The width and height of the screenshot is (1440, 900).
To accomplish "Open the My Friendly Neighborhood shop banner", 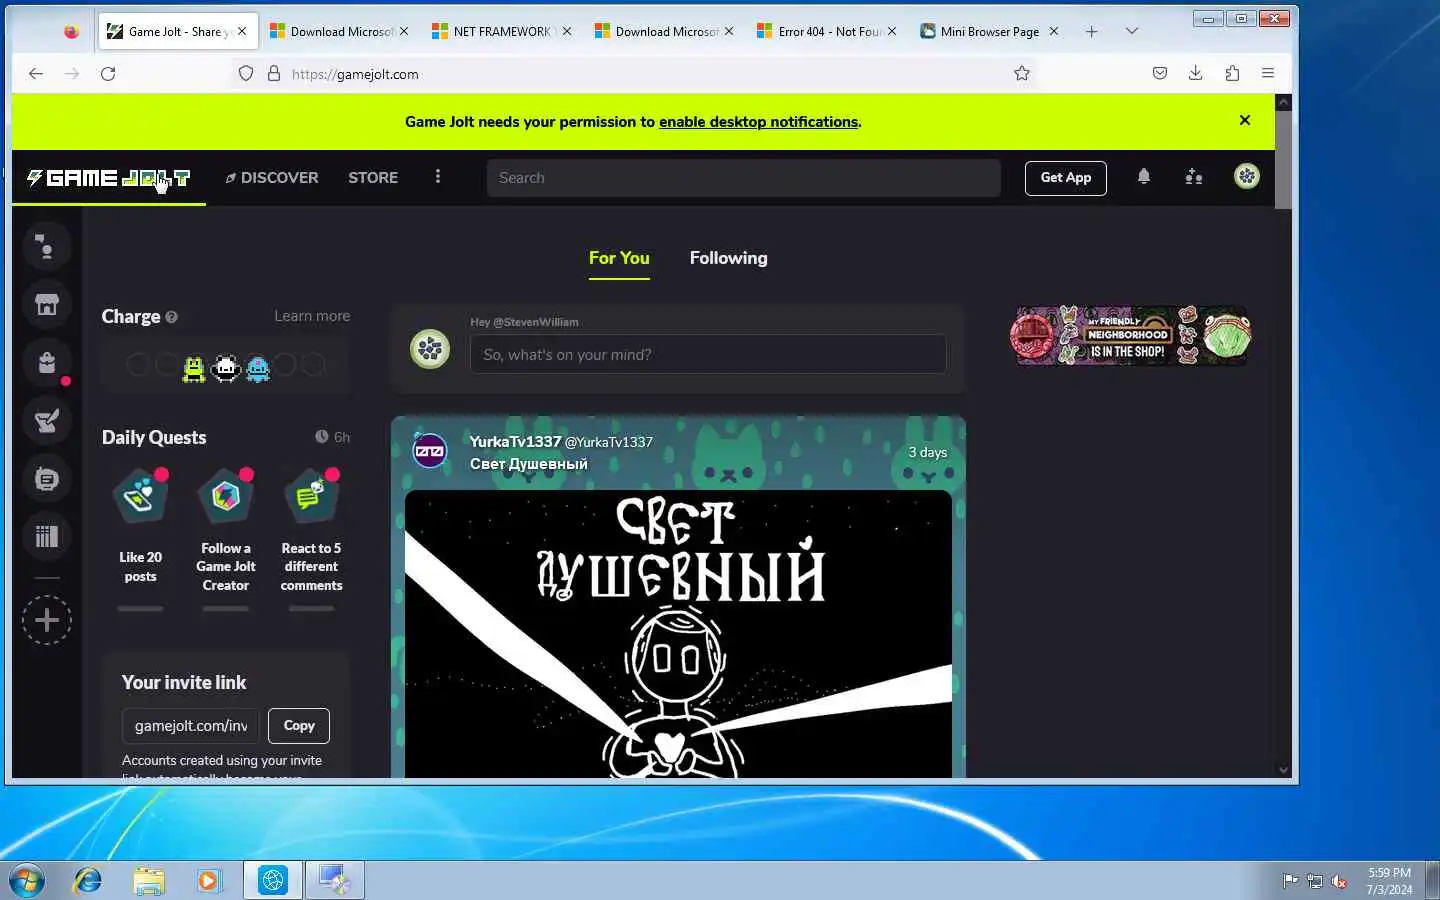I will pos(1130,336).
